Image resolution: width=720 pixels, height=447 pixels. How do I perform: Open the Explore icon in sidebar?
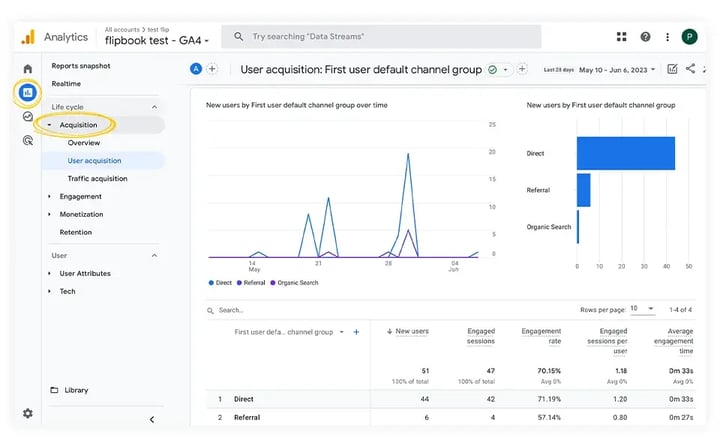[x=28, y=117]
